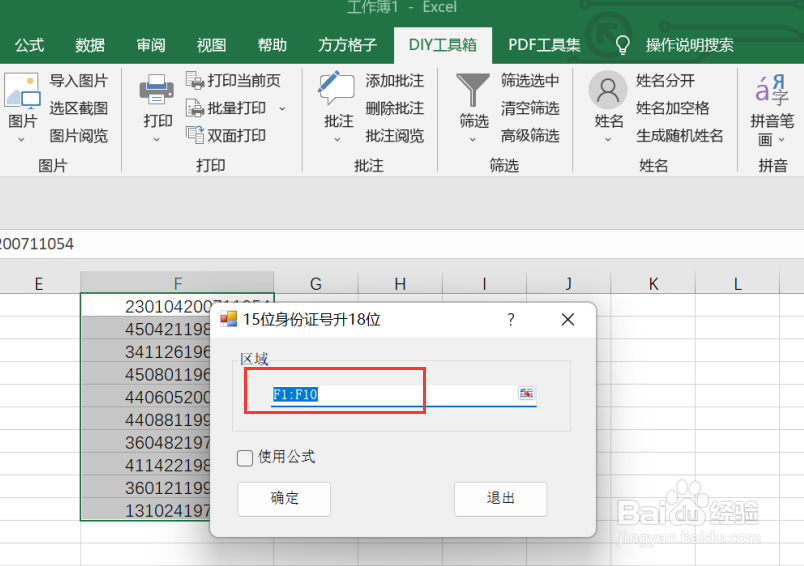Click 图片阅览 command

tap(78, 135)
